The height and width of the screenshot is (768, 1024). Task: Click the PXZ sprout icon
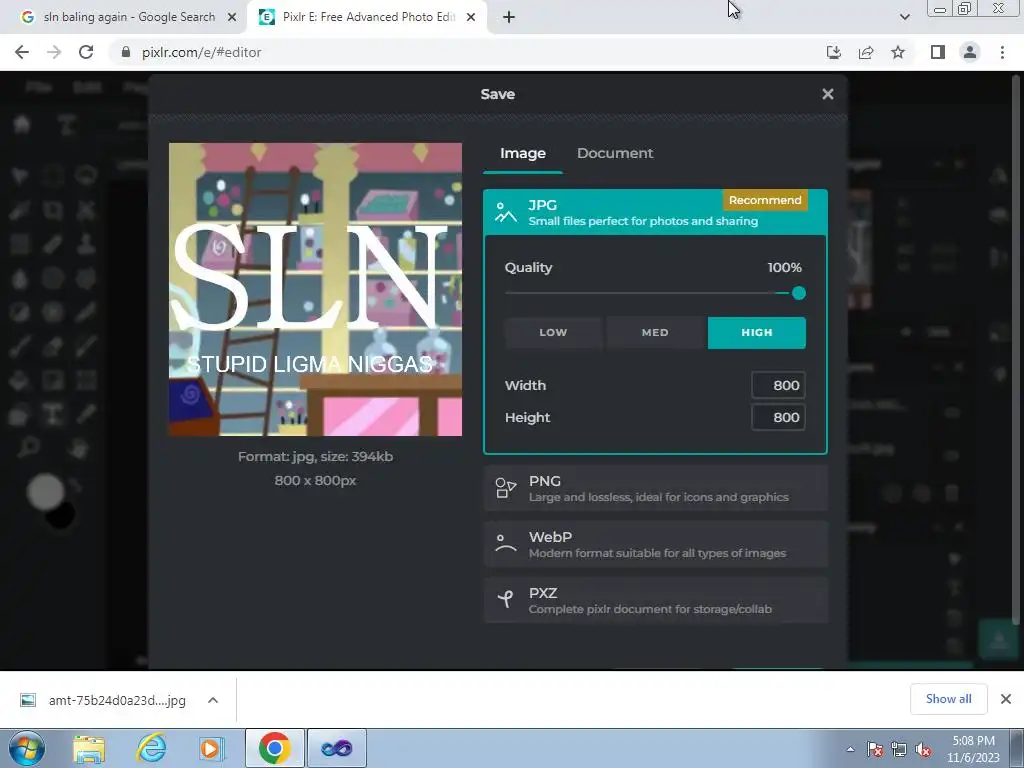(505, 599)
